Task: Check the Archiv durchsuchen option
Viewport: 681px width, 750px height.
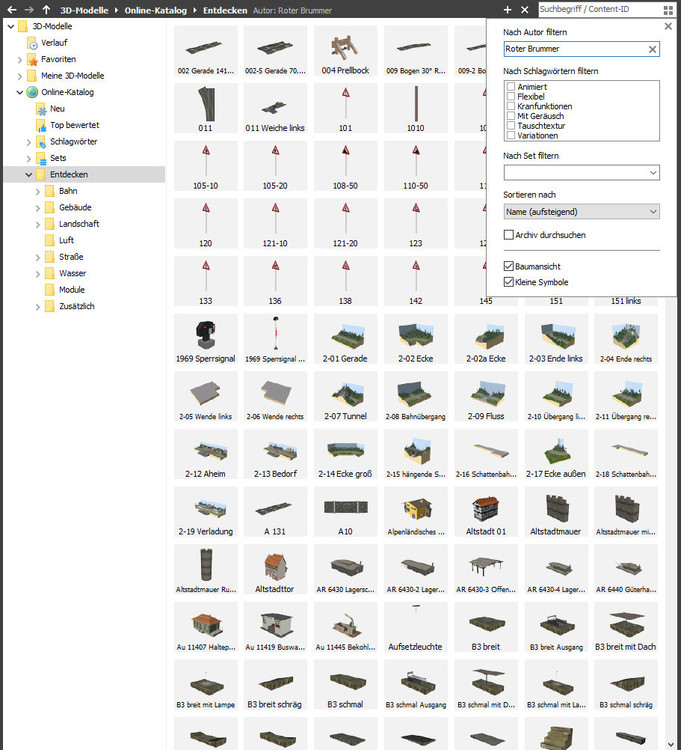Action: (x=509, y=235)
